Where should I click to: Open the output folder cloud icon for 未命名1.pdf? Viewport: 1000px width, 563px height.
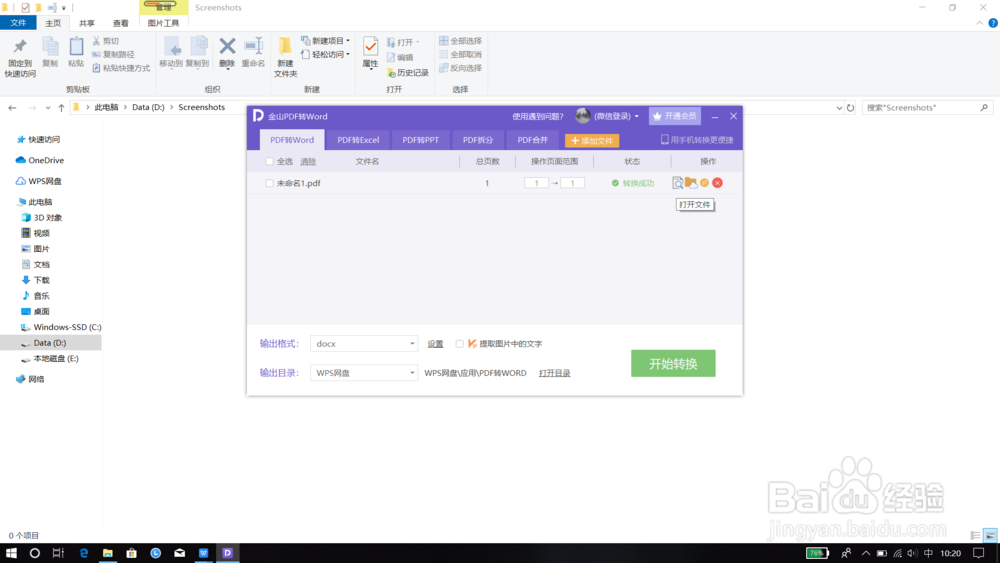[691, 183]
